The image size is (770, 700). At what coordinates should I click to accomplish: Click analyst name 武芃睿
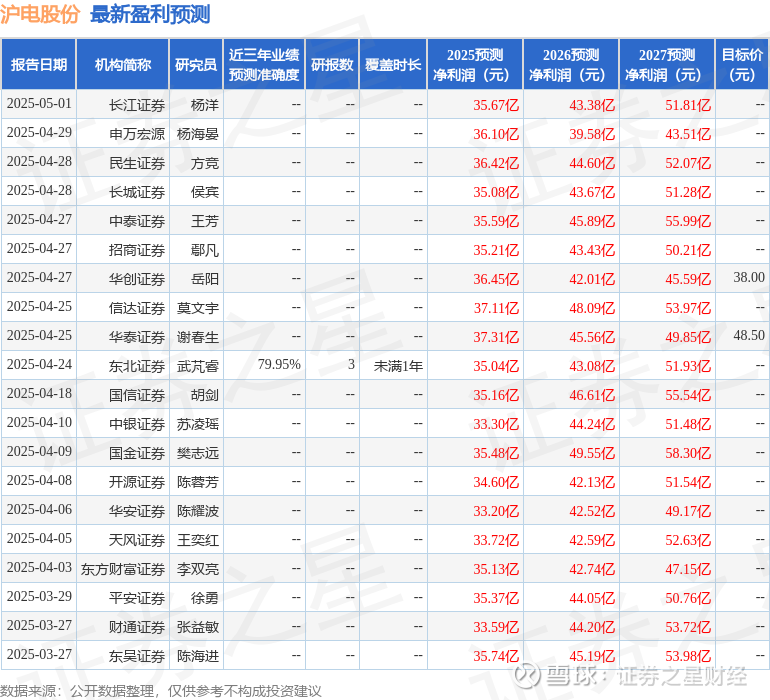(x=198, y=366)
